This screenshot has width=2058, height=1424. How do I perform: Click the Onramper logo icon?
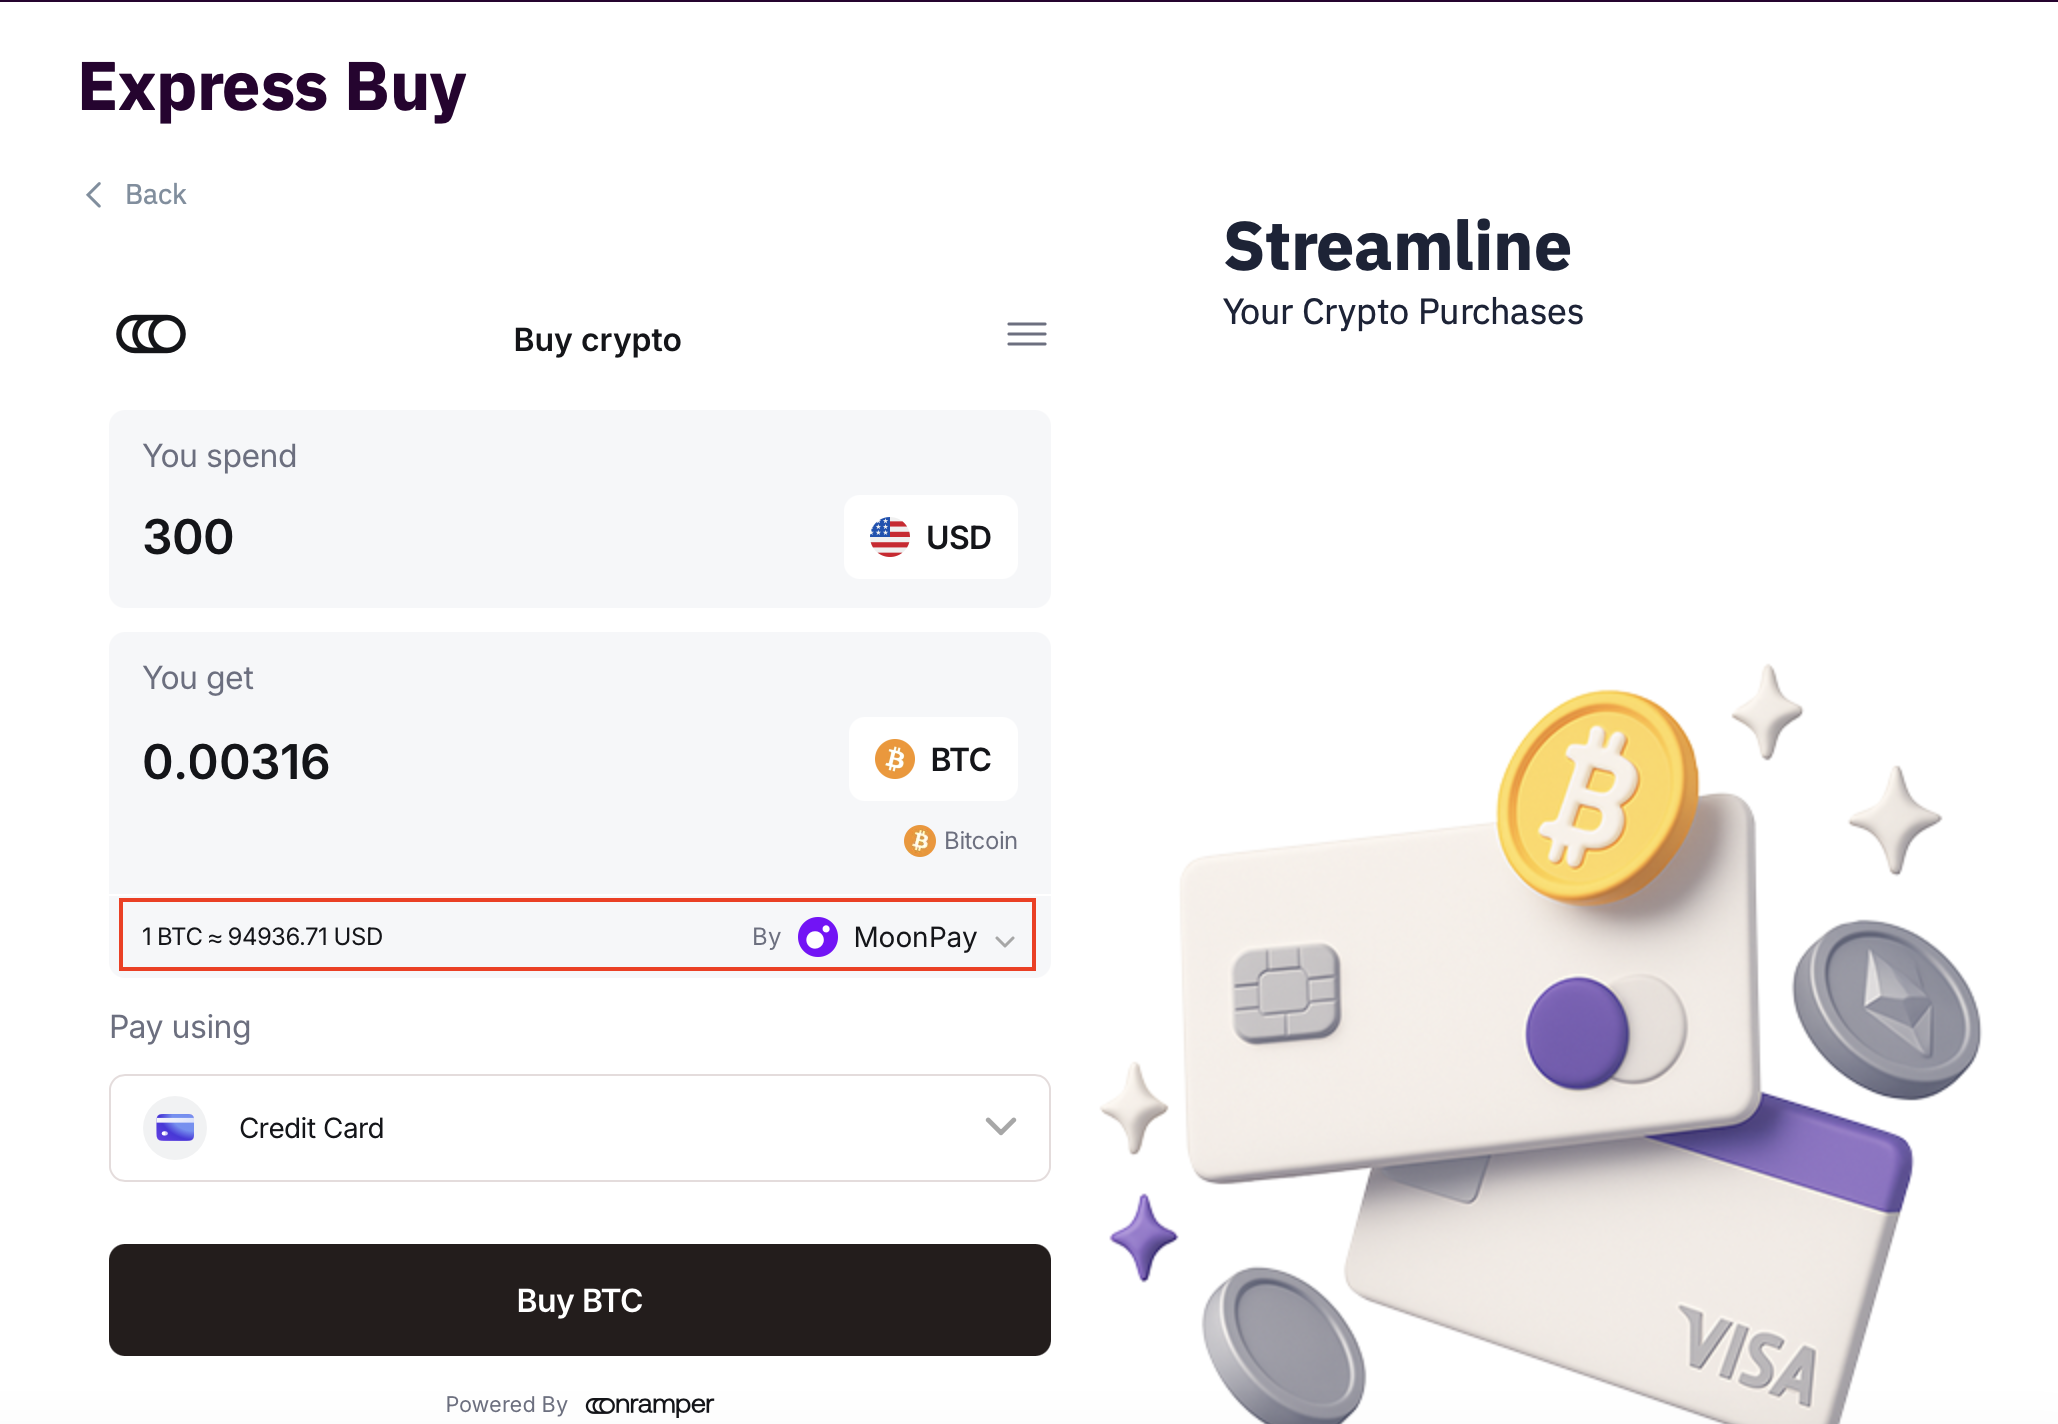[151, 334]
